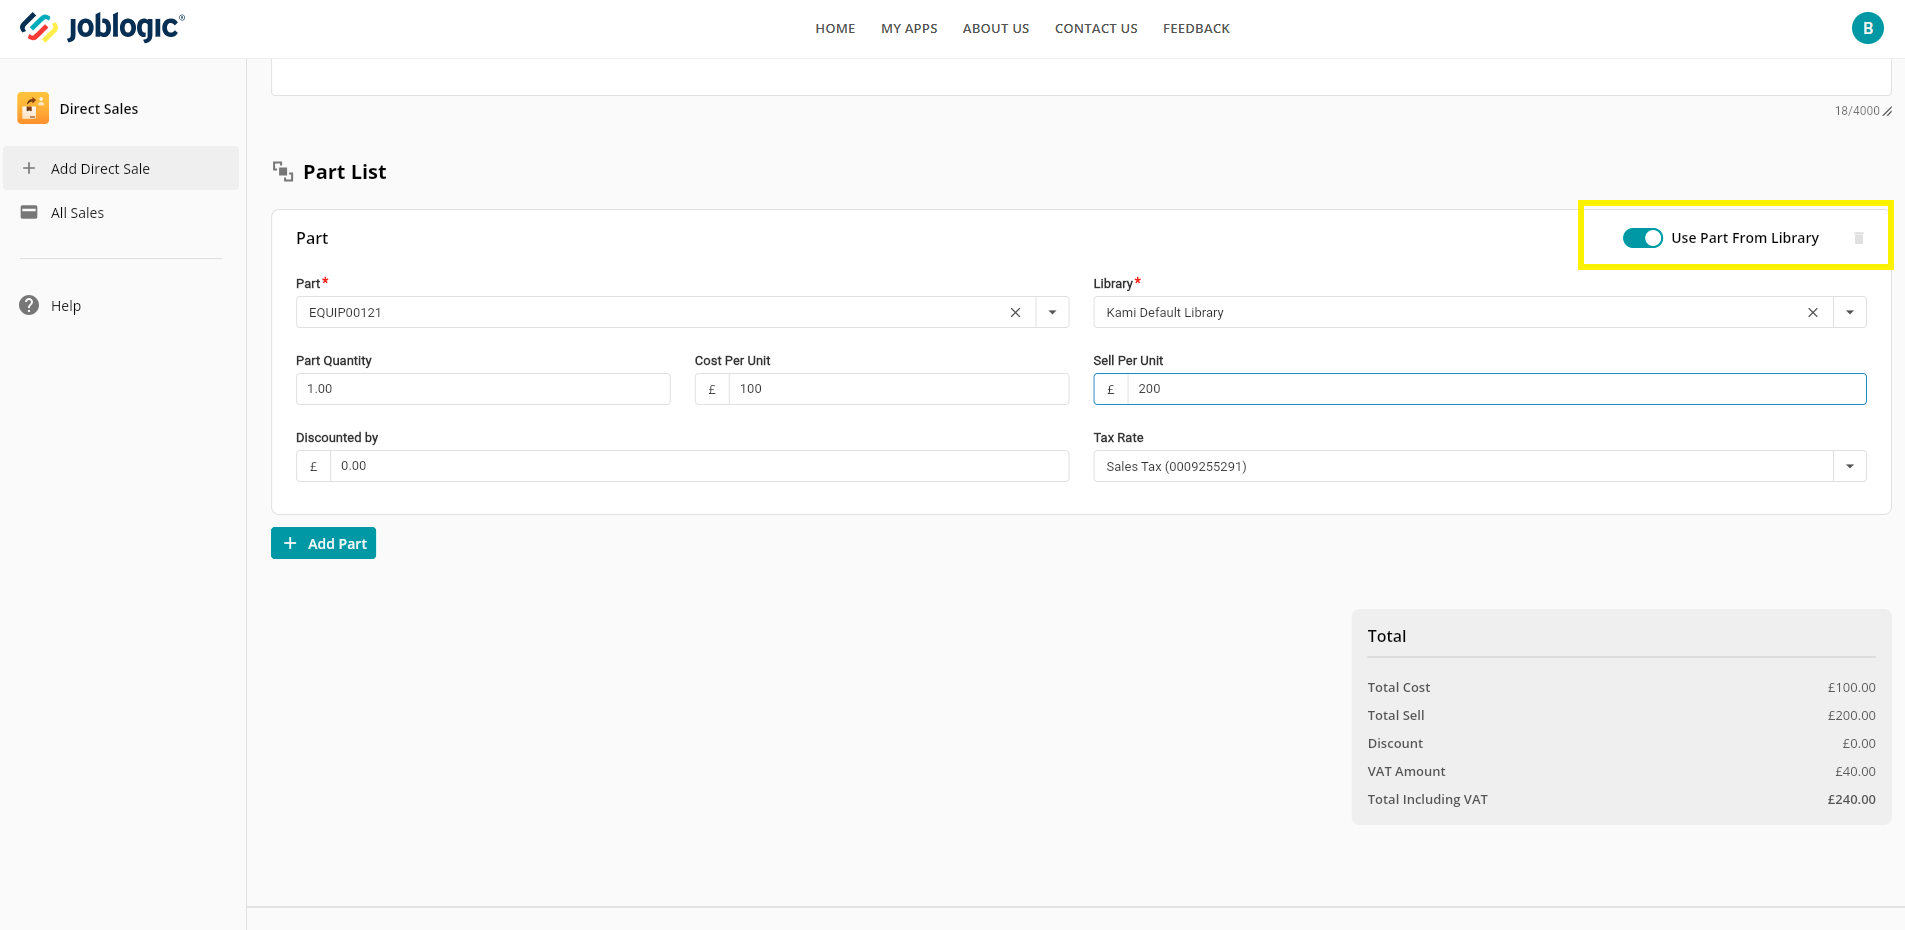Open FEEDBACK page
Image resolution: width=1905 pixels, height=930 pixels.
click(1196, 28)
